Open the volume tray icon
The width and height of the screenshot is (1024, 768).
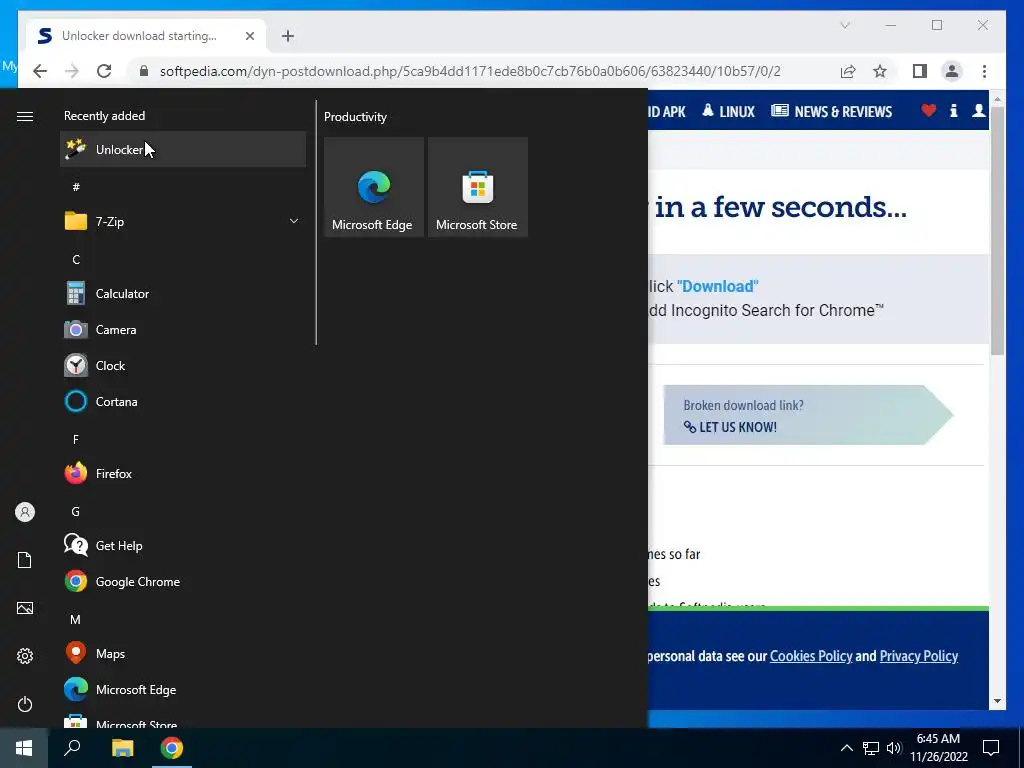pos(894,748)
